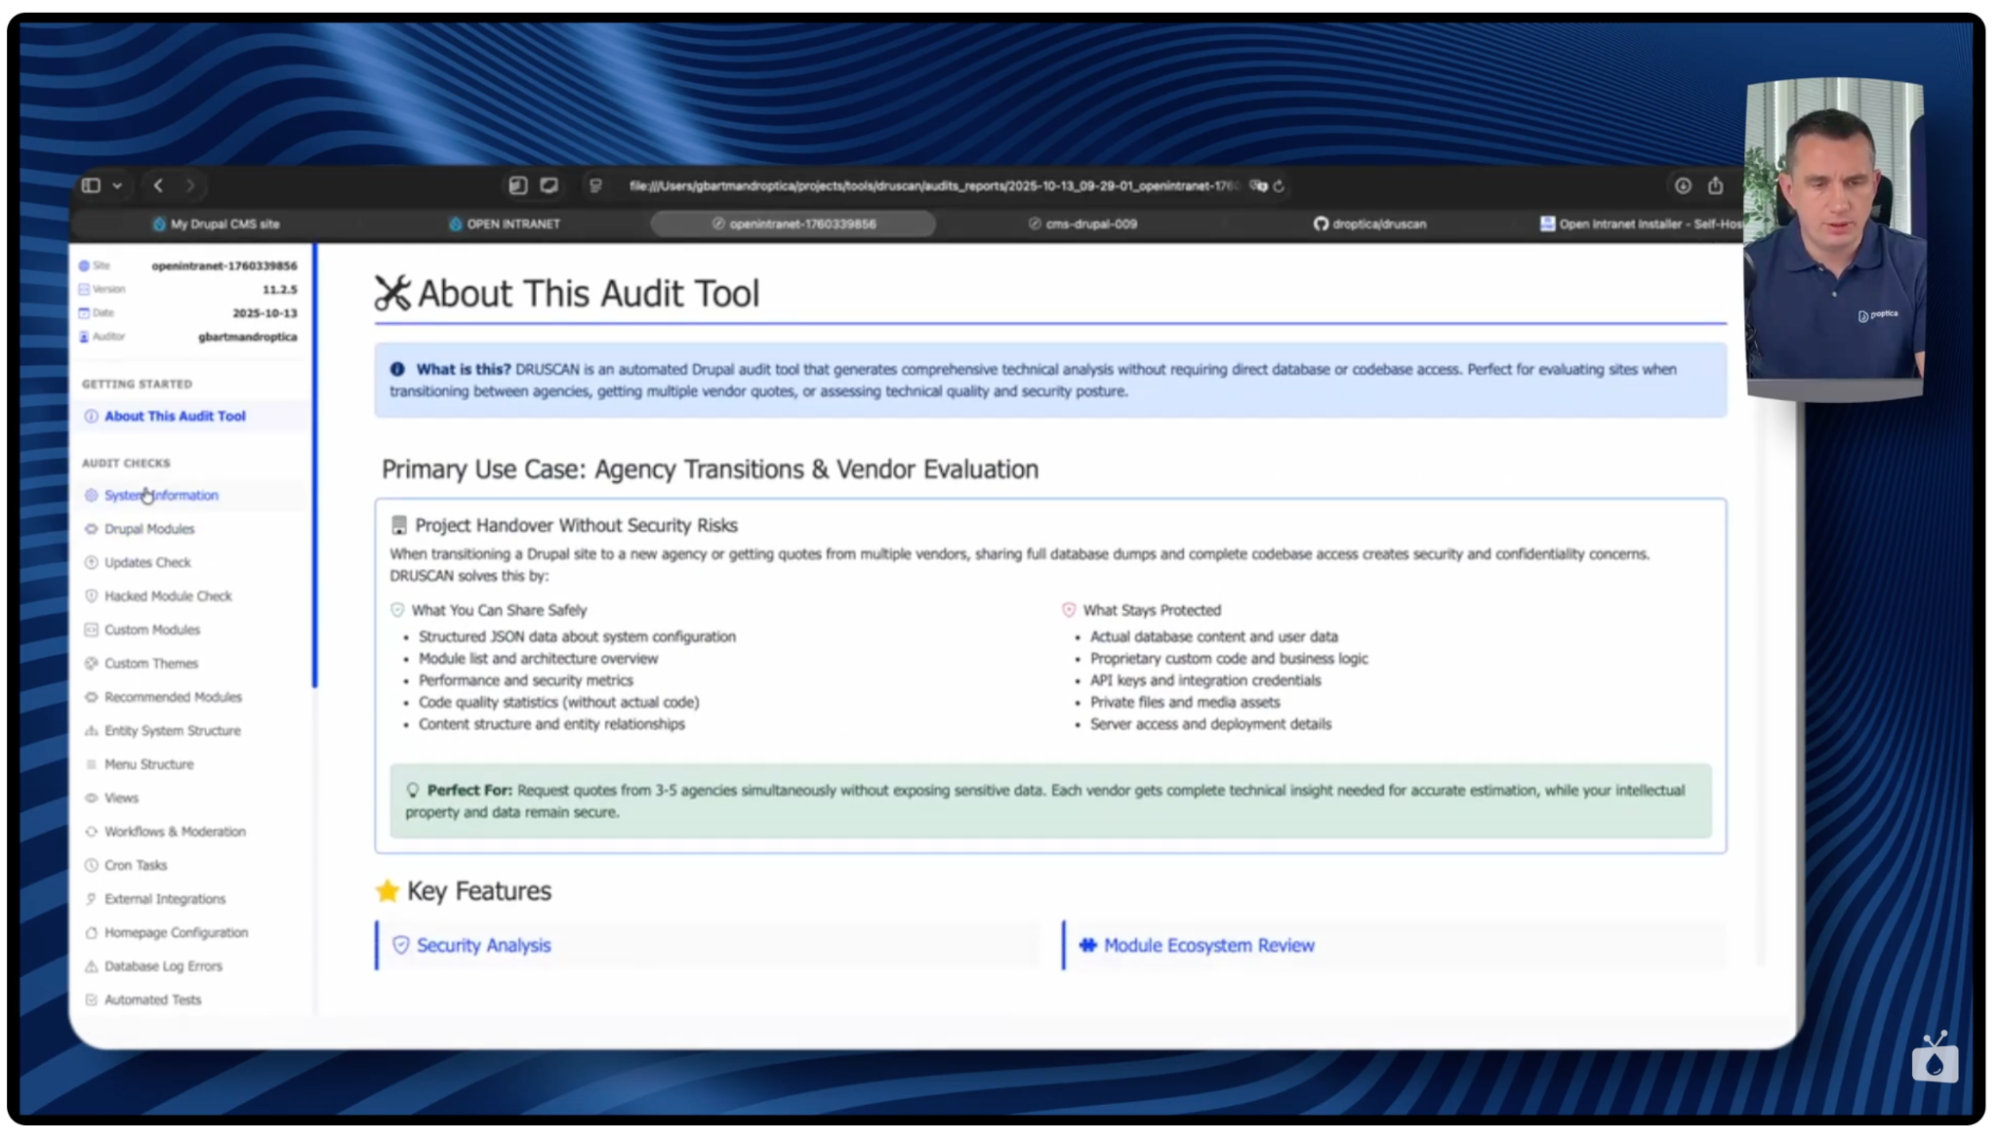1999x1137 pixels.
Task: Click the Share icon in the browser toolbar
Action: pyautogui.click(x=1716, y=186)
